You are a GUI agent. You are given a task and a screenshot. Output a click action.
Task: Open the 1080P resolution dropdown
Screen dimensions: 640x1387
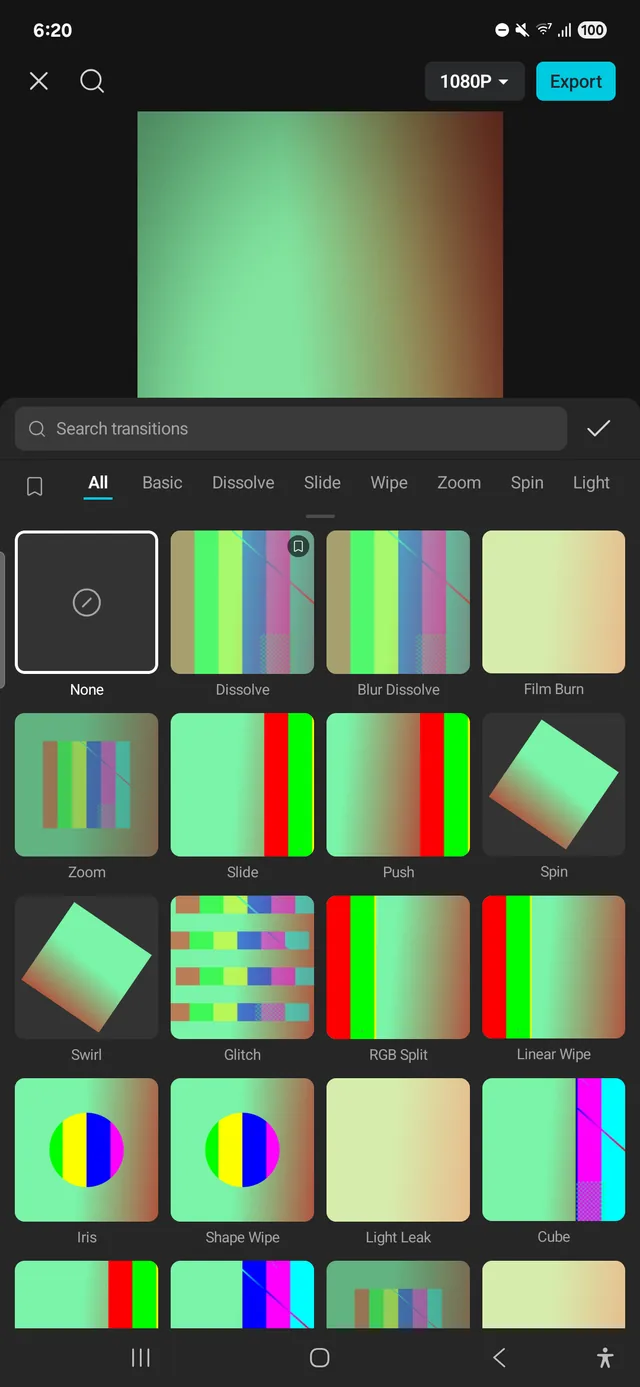click(x=475, y=82)
